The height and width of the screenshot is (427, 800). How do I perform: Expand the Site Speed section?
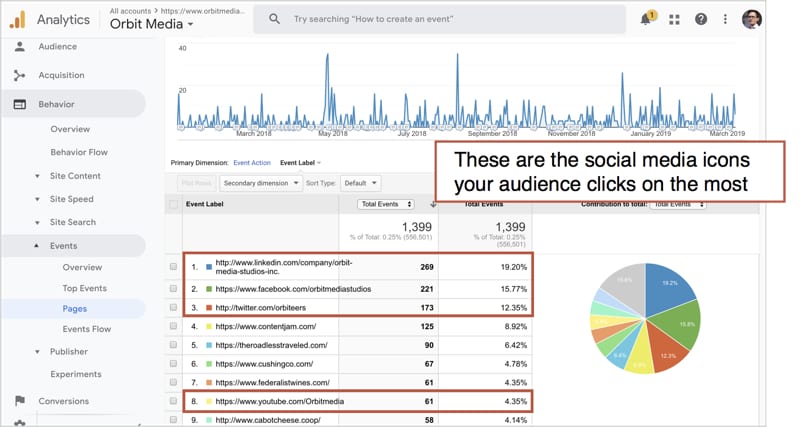click(x=37, y=199)
